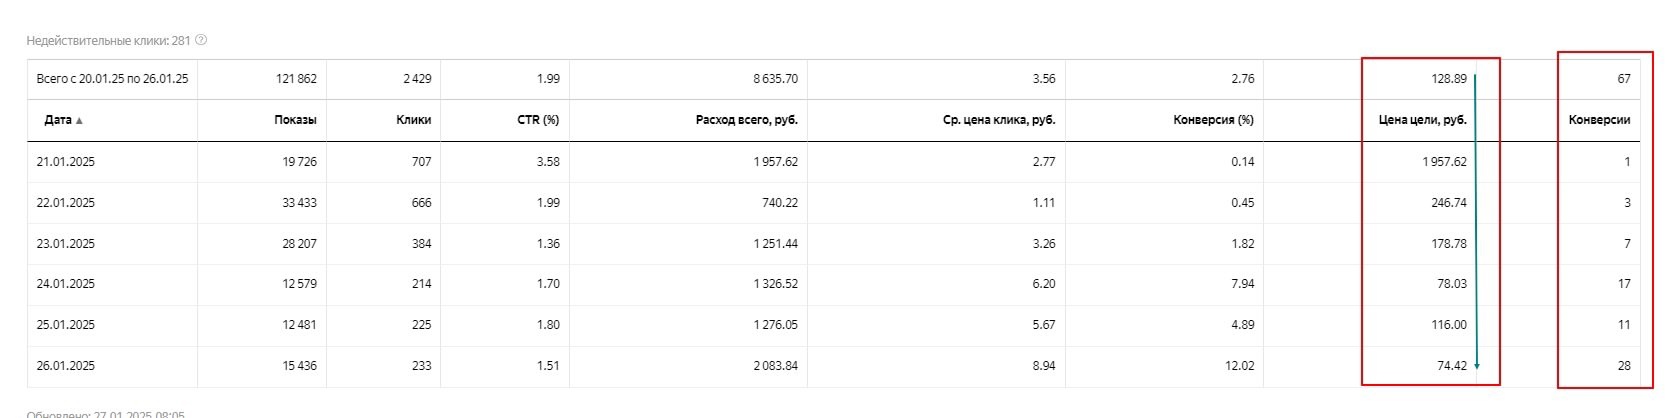Click goal cost value 1 957.62
The height and width of the screenshot is (418, 1674).
(x=1444, y=161)
